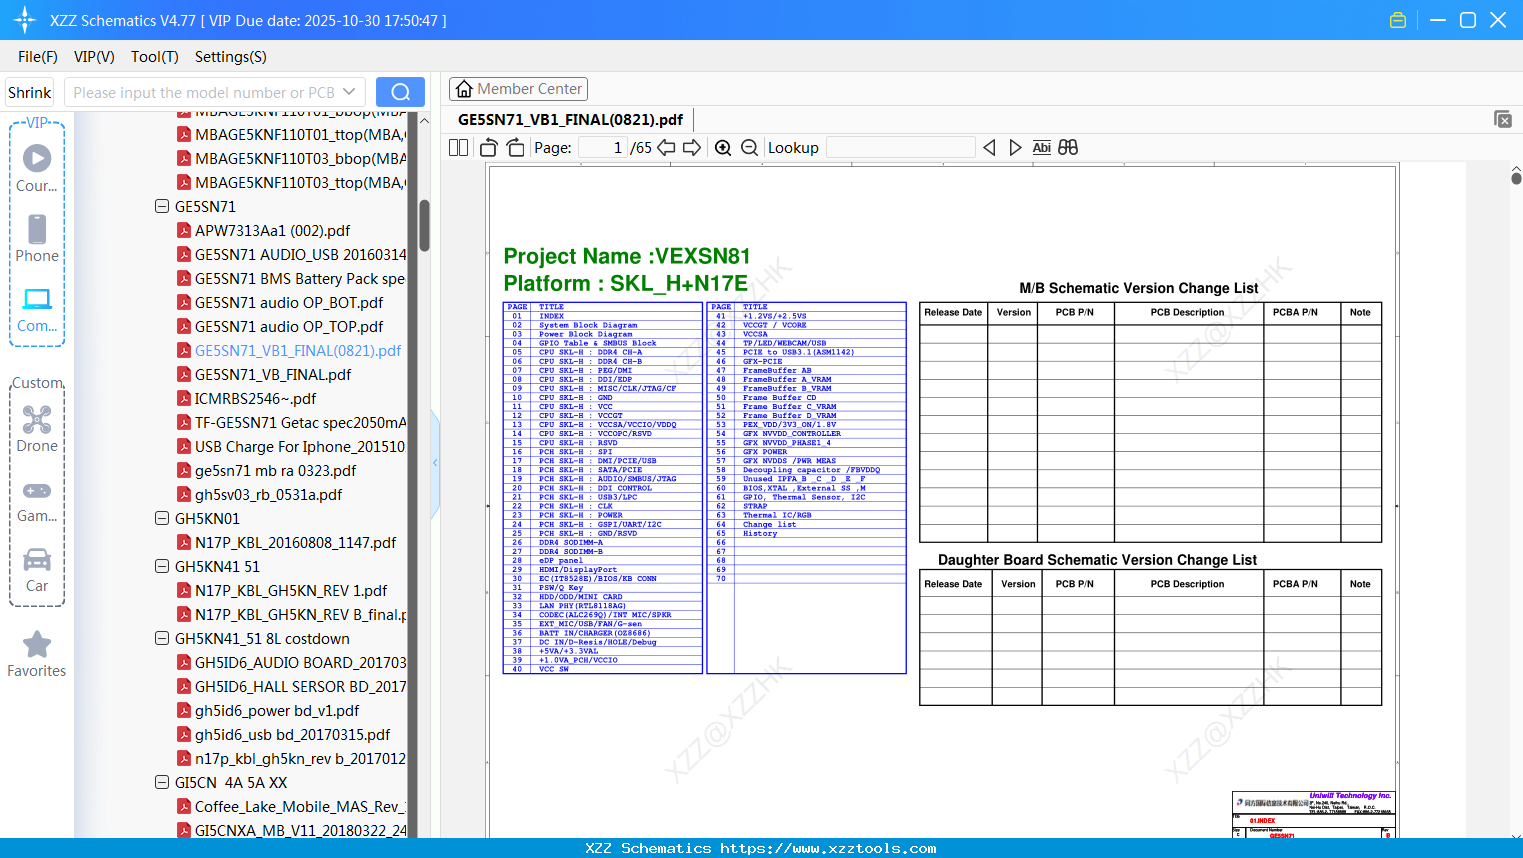Open the Phone sidebar category
This screenshot has width=1523, height=858.
[37, 238]
